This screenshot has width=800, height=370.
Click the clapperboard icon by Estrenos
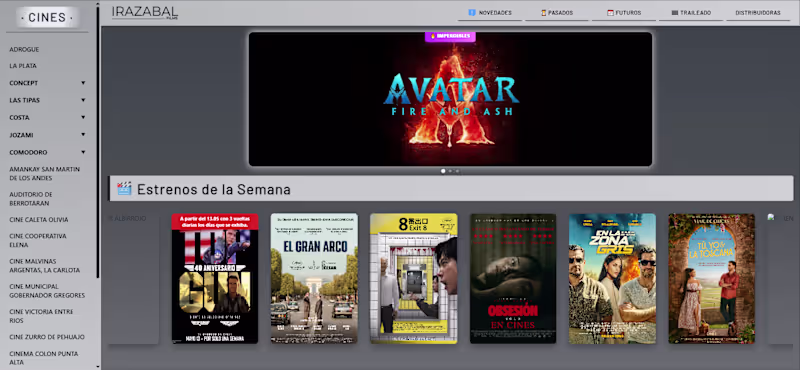point(124,188)
